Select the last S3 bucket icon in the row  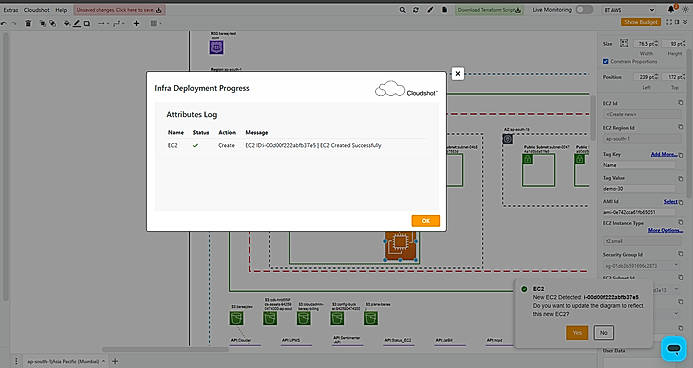pyautogui.click(x=371, y=318)
